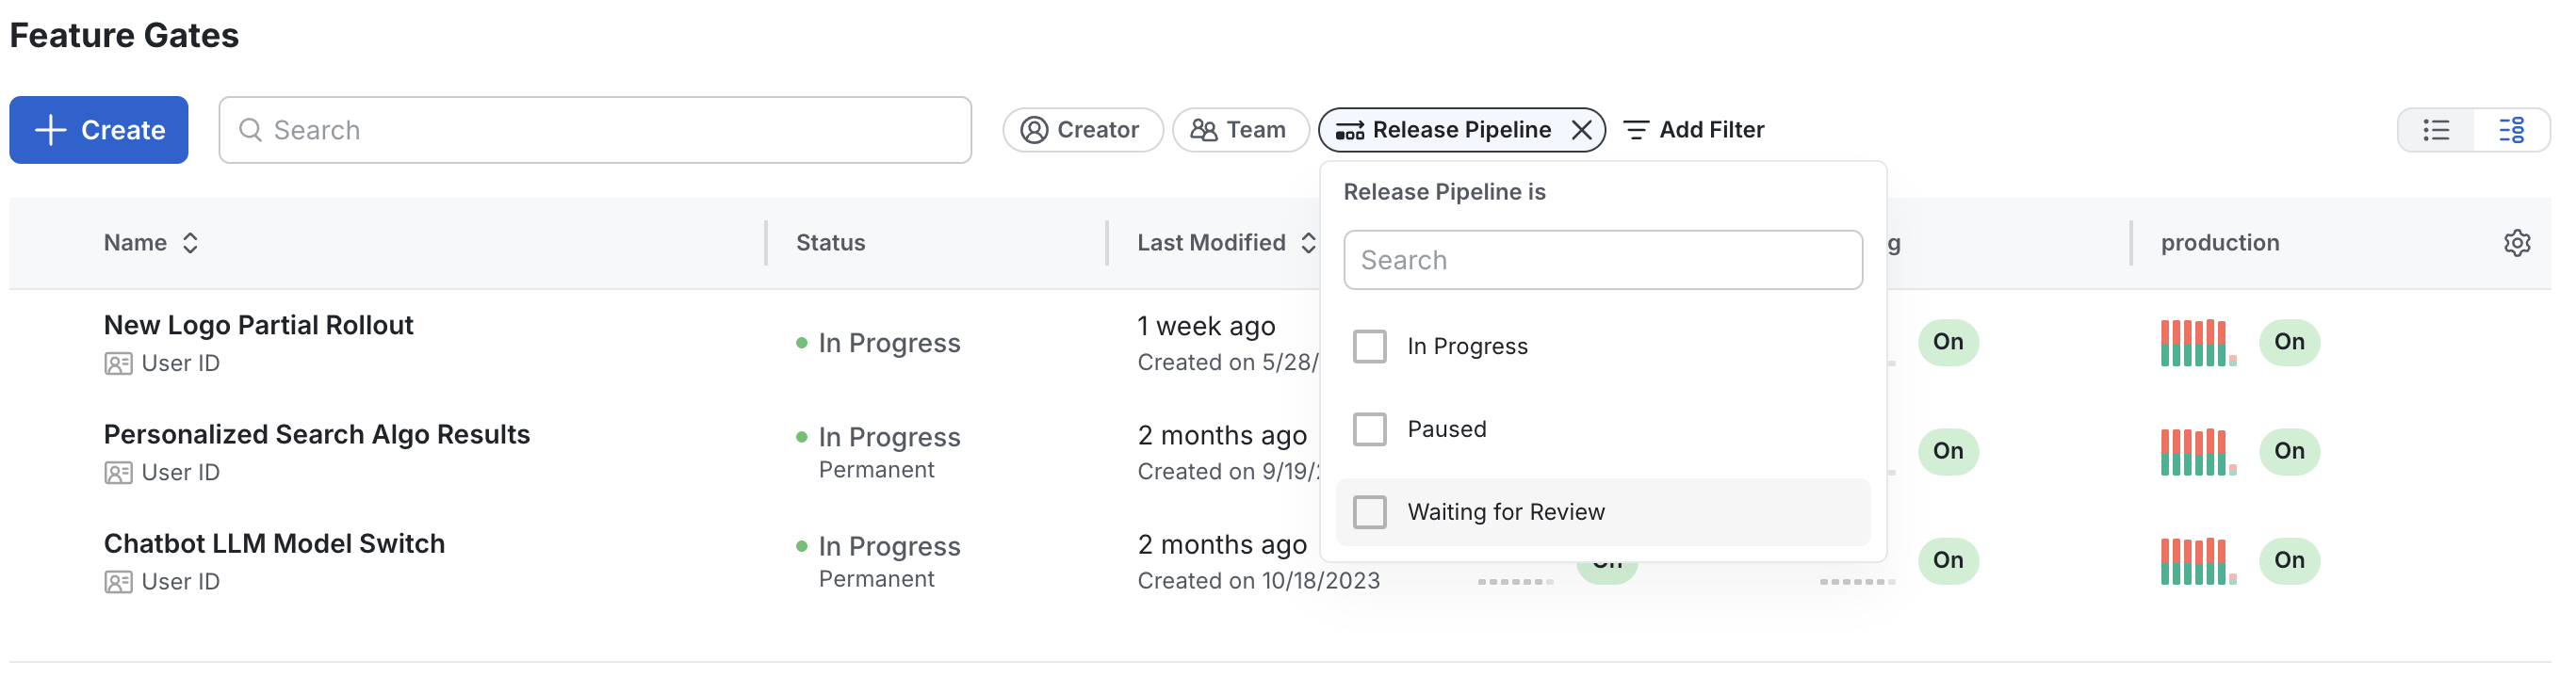Focus the main Search gates field
2576x678 pixels.
(595, 130)
